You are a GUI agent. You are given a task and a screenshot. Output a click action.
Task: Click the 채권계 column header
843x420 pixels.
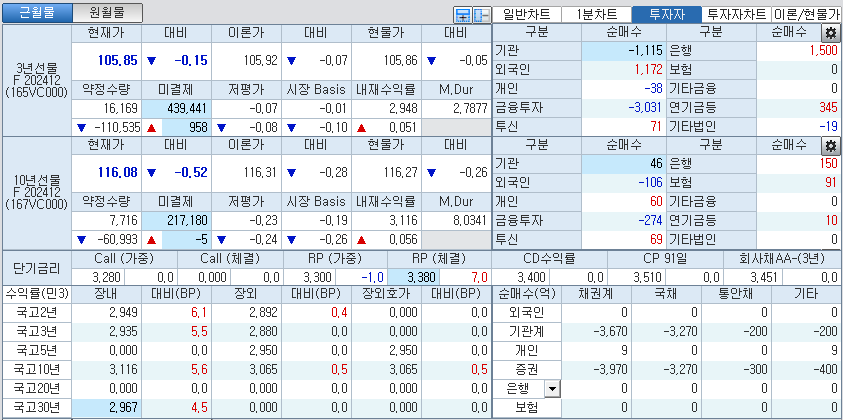click(x=597, y=294)
